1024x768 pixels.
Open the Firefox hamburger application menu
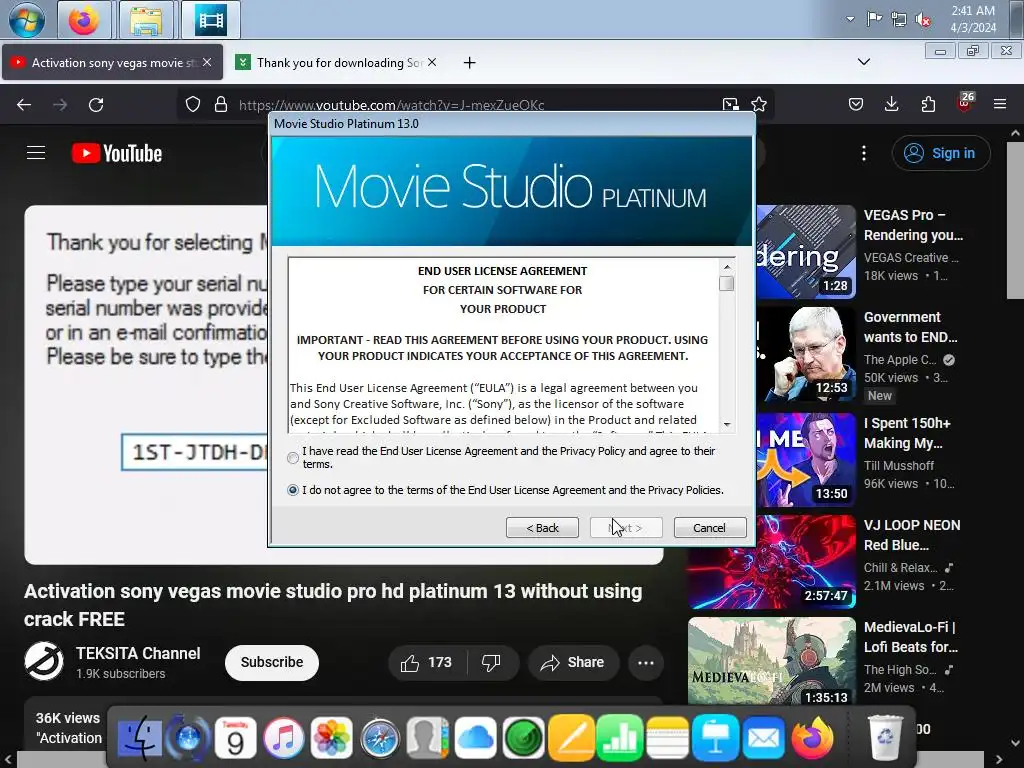1000,104
